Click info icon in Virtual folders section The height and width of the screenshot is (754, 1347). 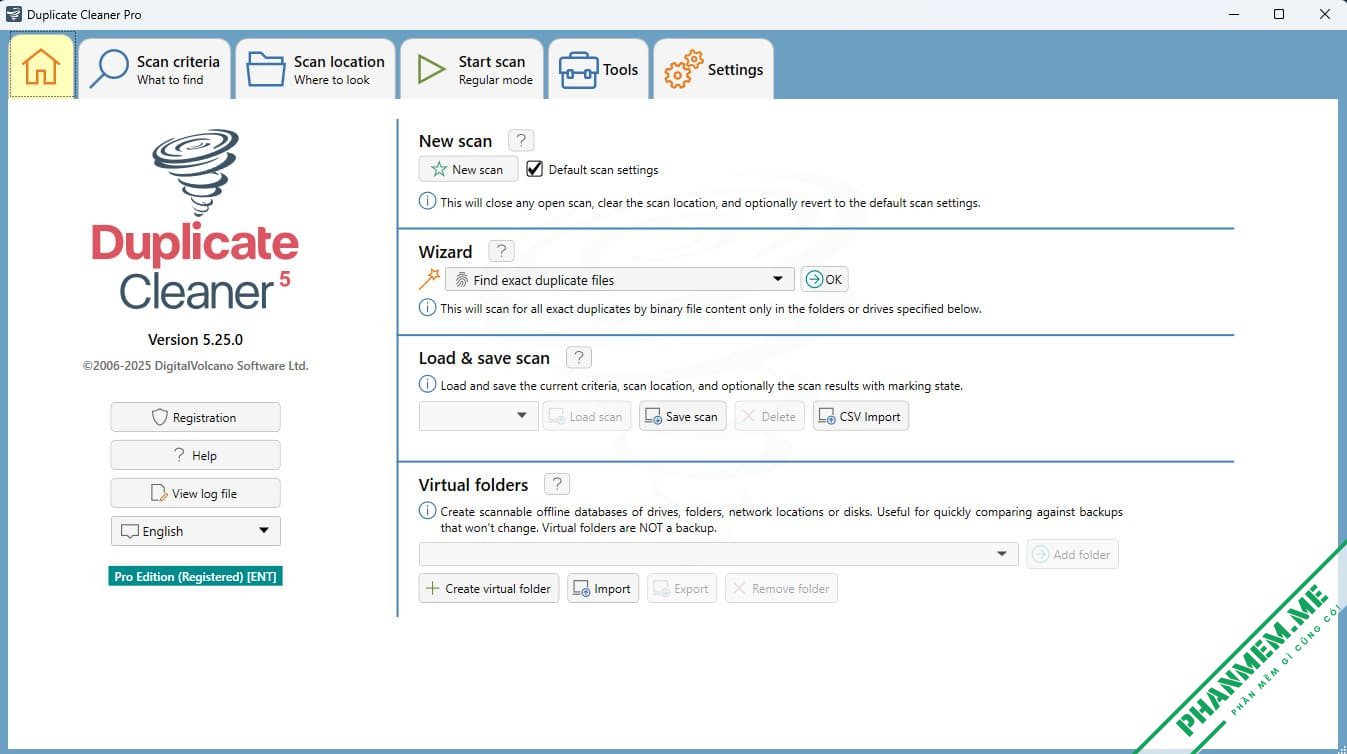pyautogui.click(x=427, y=511)
